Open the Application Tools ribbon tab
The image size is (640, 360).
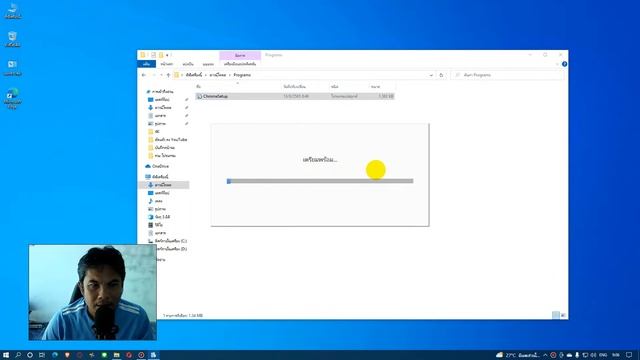[240, 64]
